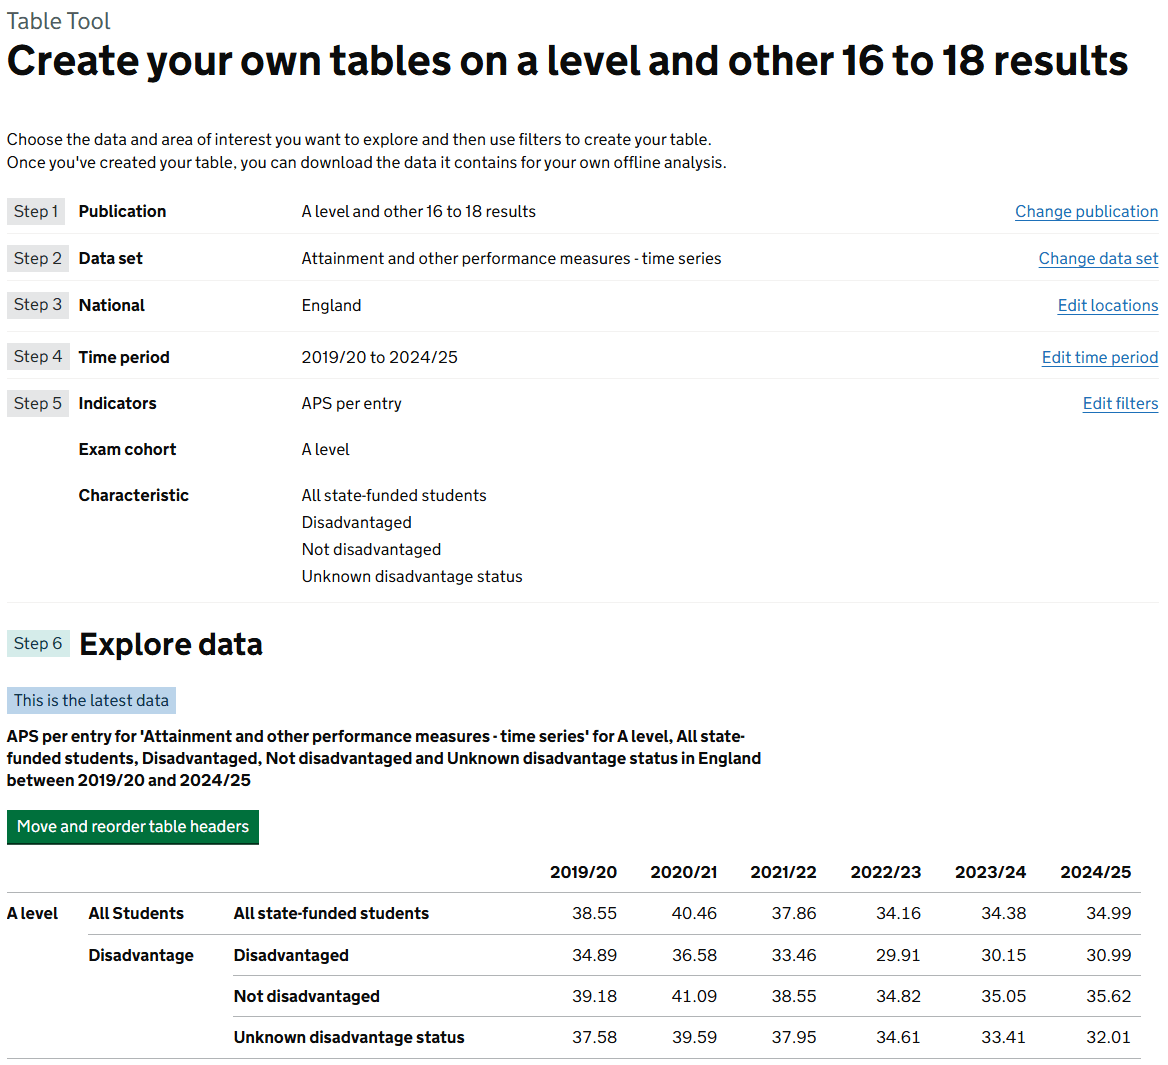This screenshot has width=1168, height=1065.
Task: Click the Step 4 tag
Action: [x=37, y=357]
